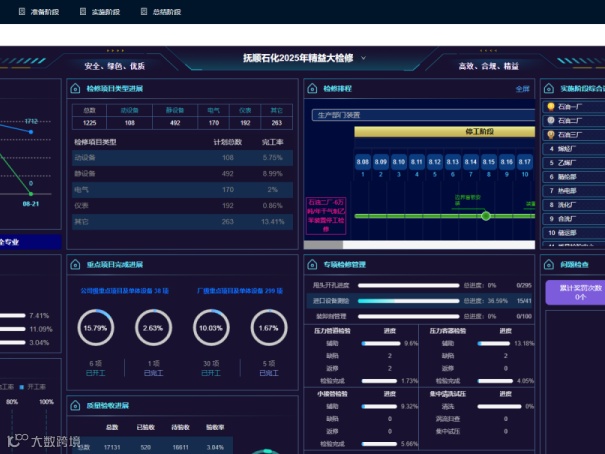Click the 1225 total count cell

tap(90, 123)
